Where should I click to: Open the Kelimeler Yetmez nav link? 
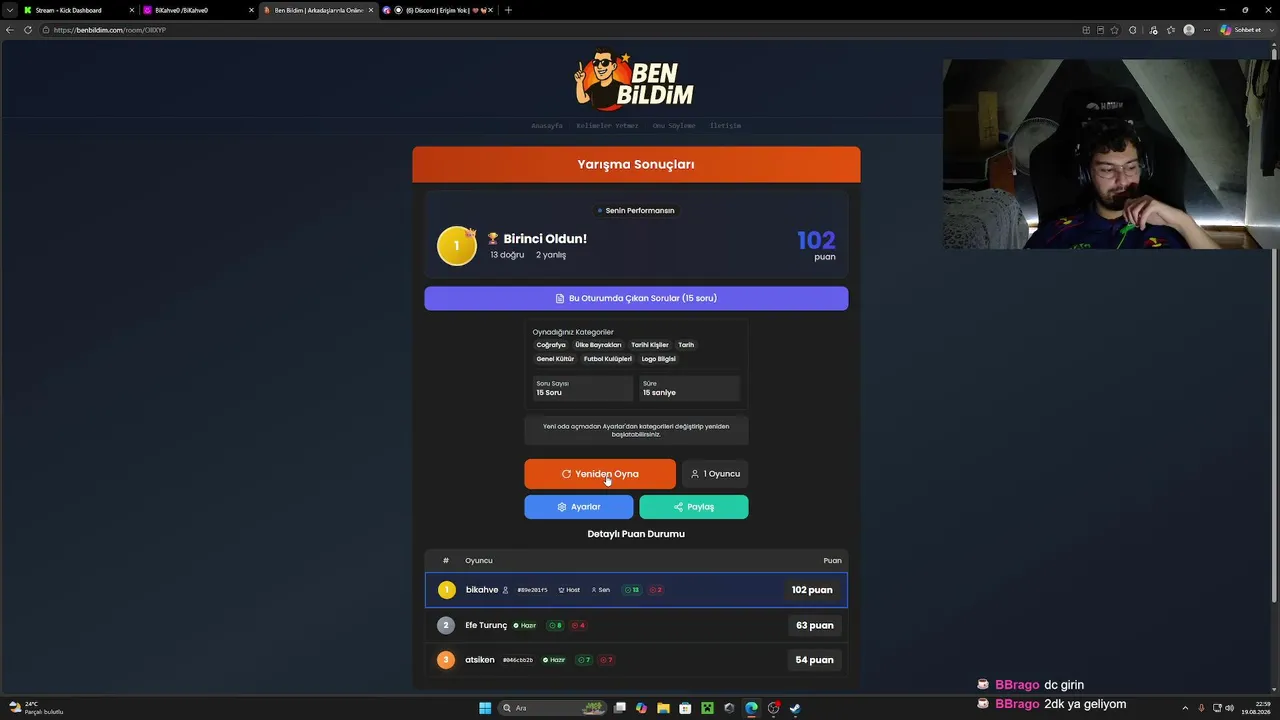(x=607, y=126)
